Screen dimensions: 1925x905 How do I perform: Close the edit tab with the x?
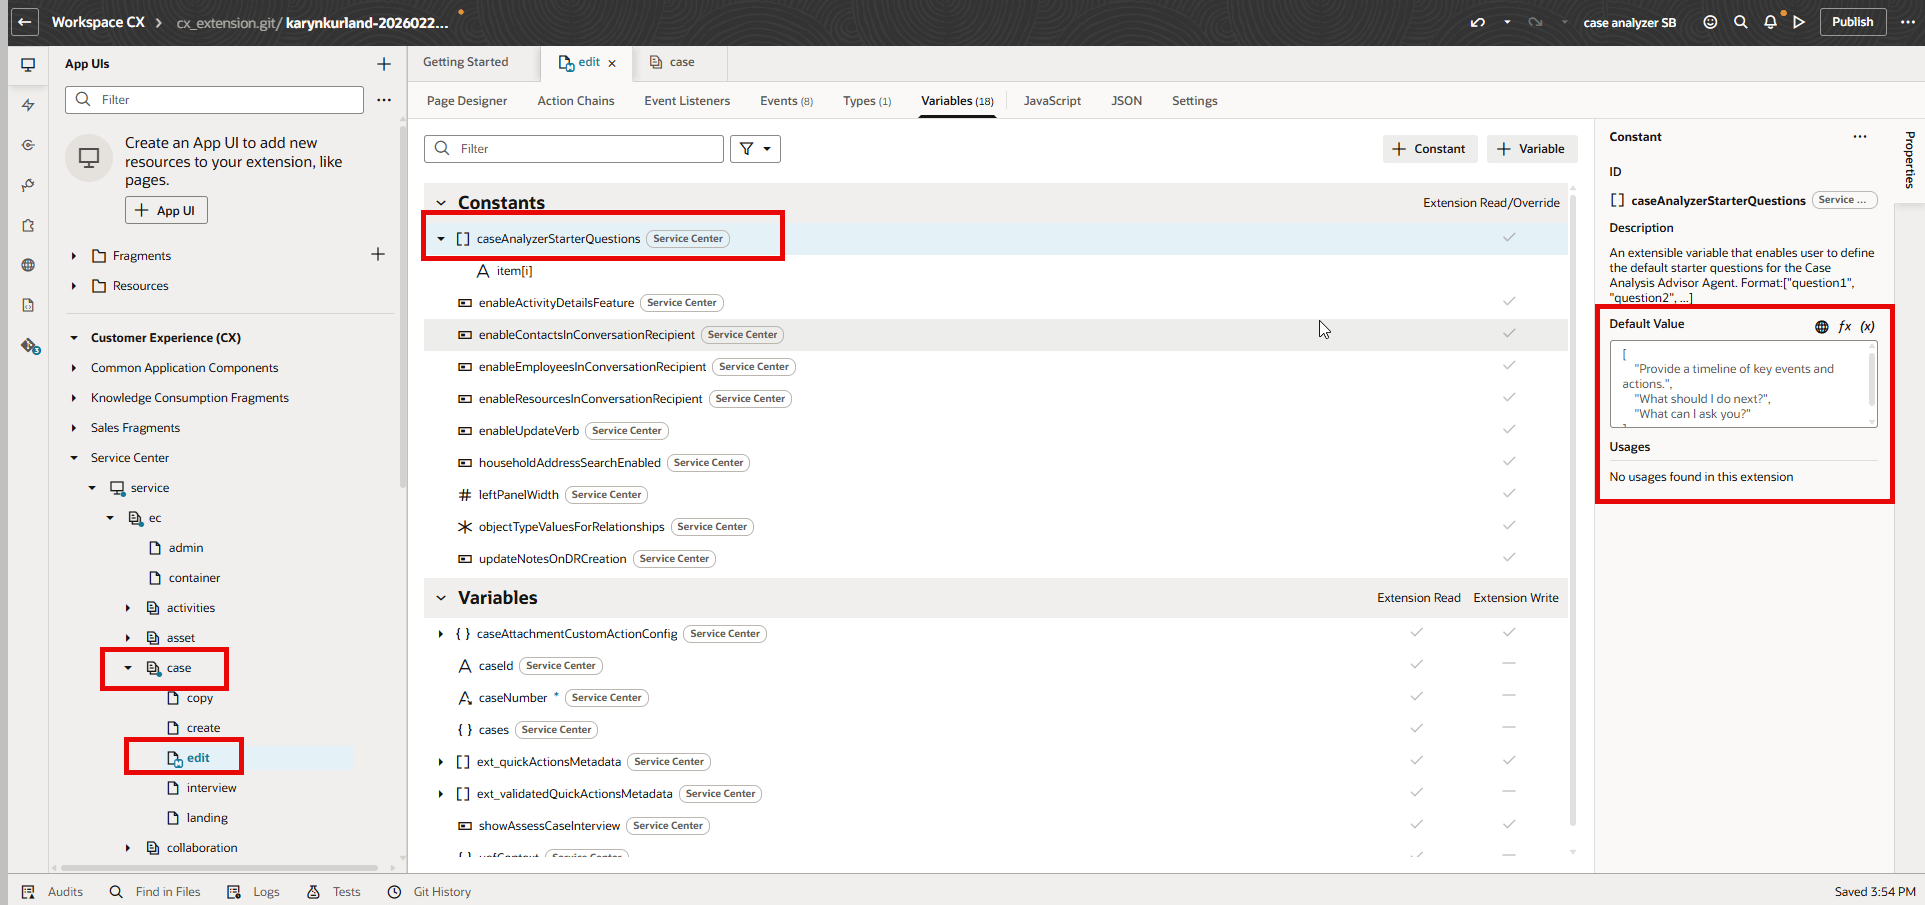tap(612, 63)
